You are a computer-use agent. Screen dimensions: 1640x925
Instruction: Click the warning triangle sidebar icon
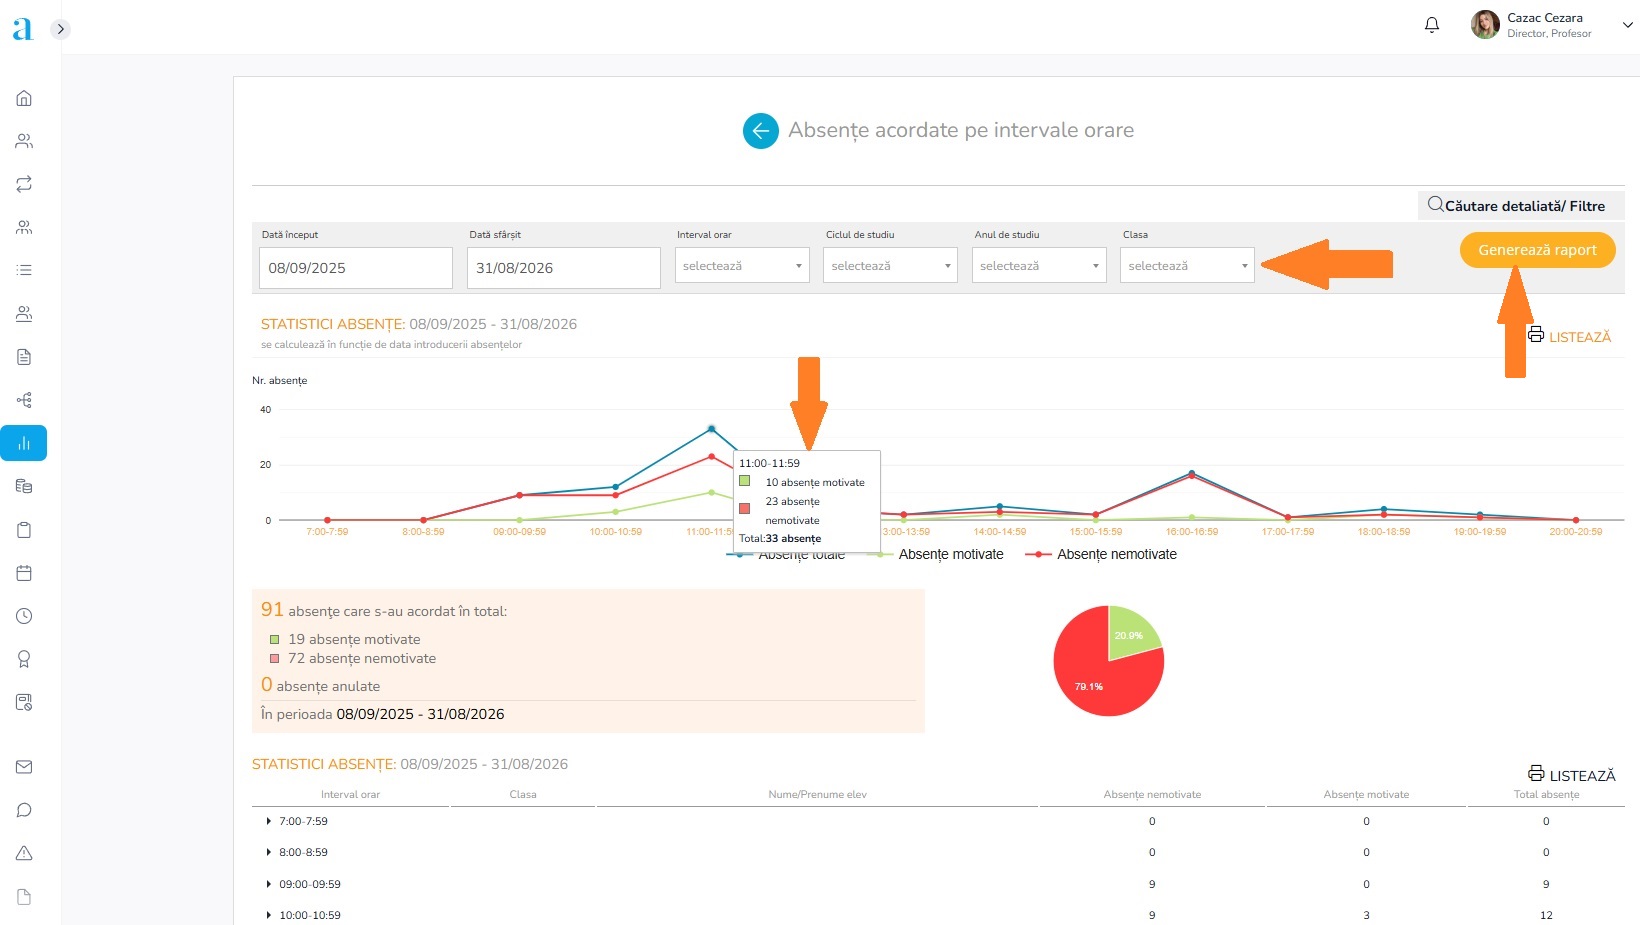[x=24, y=853]
